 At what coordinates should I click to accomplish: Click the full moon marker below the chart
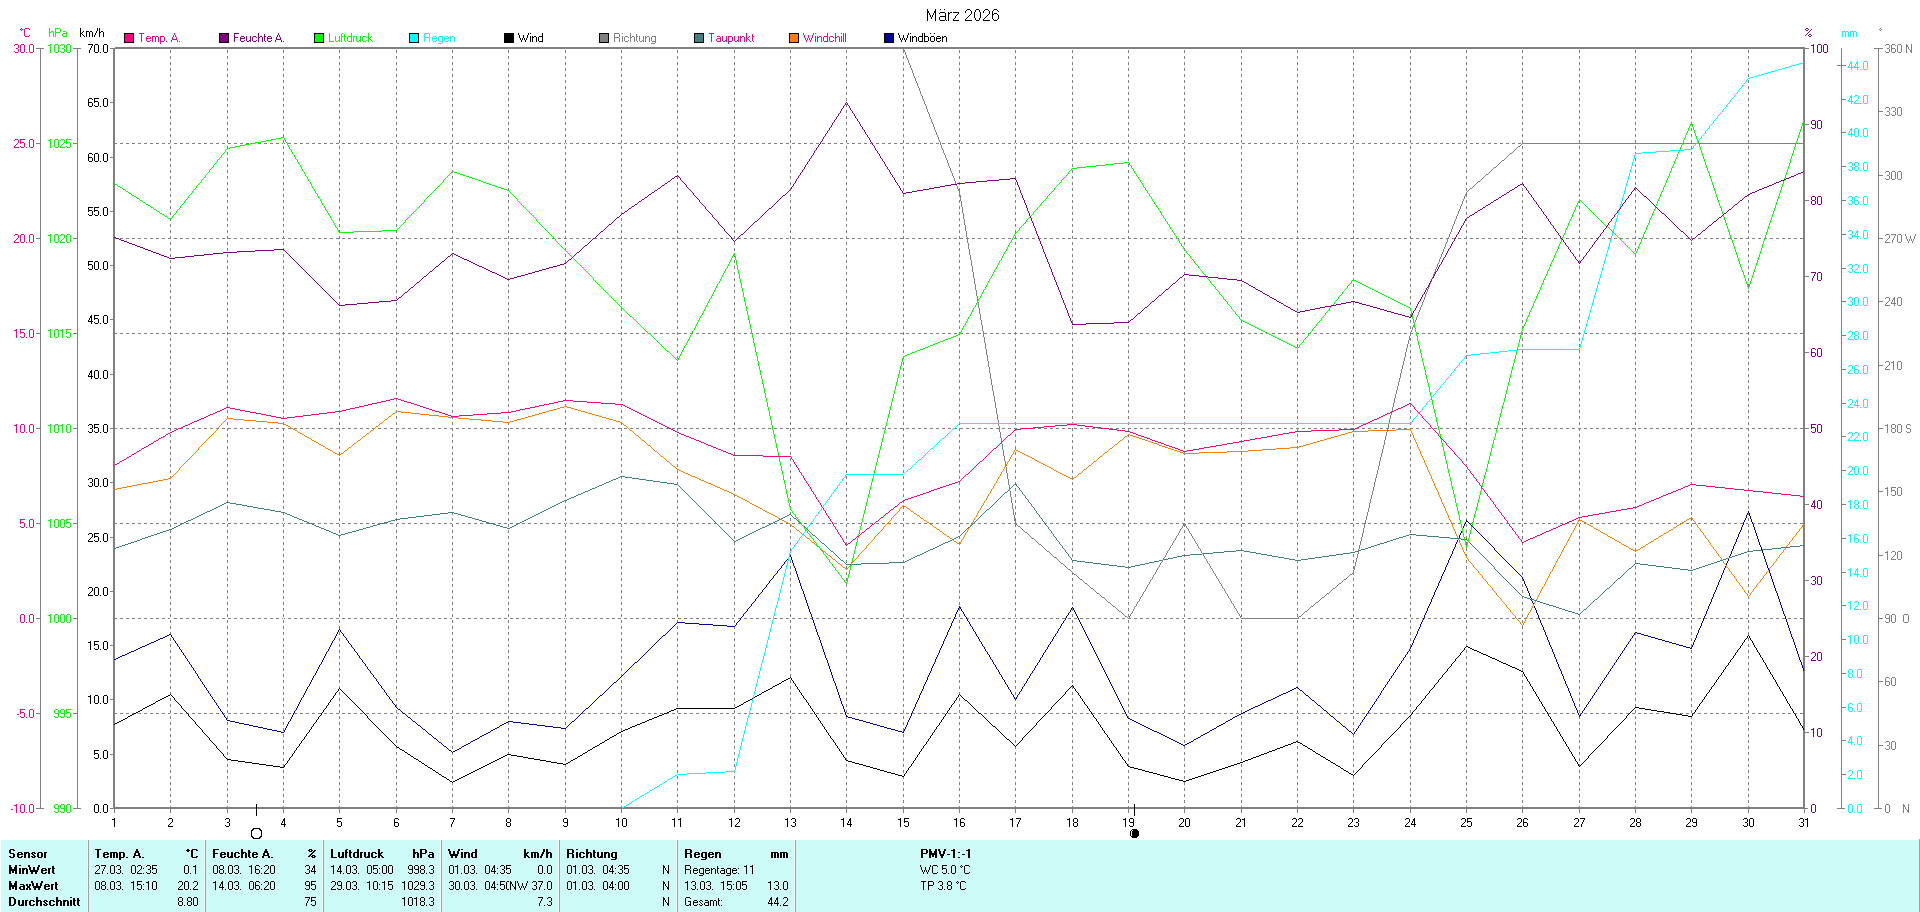pos(257,834)
